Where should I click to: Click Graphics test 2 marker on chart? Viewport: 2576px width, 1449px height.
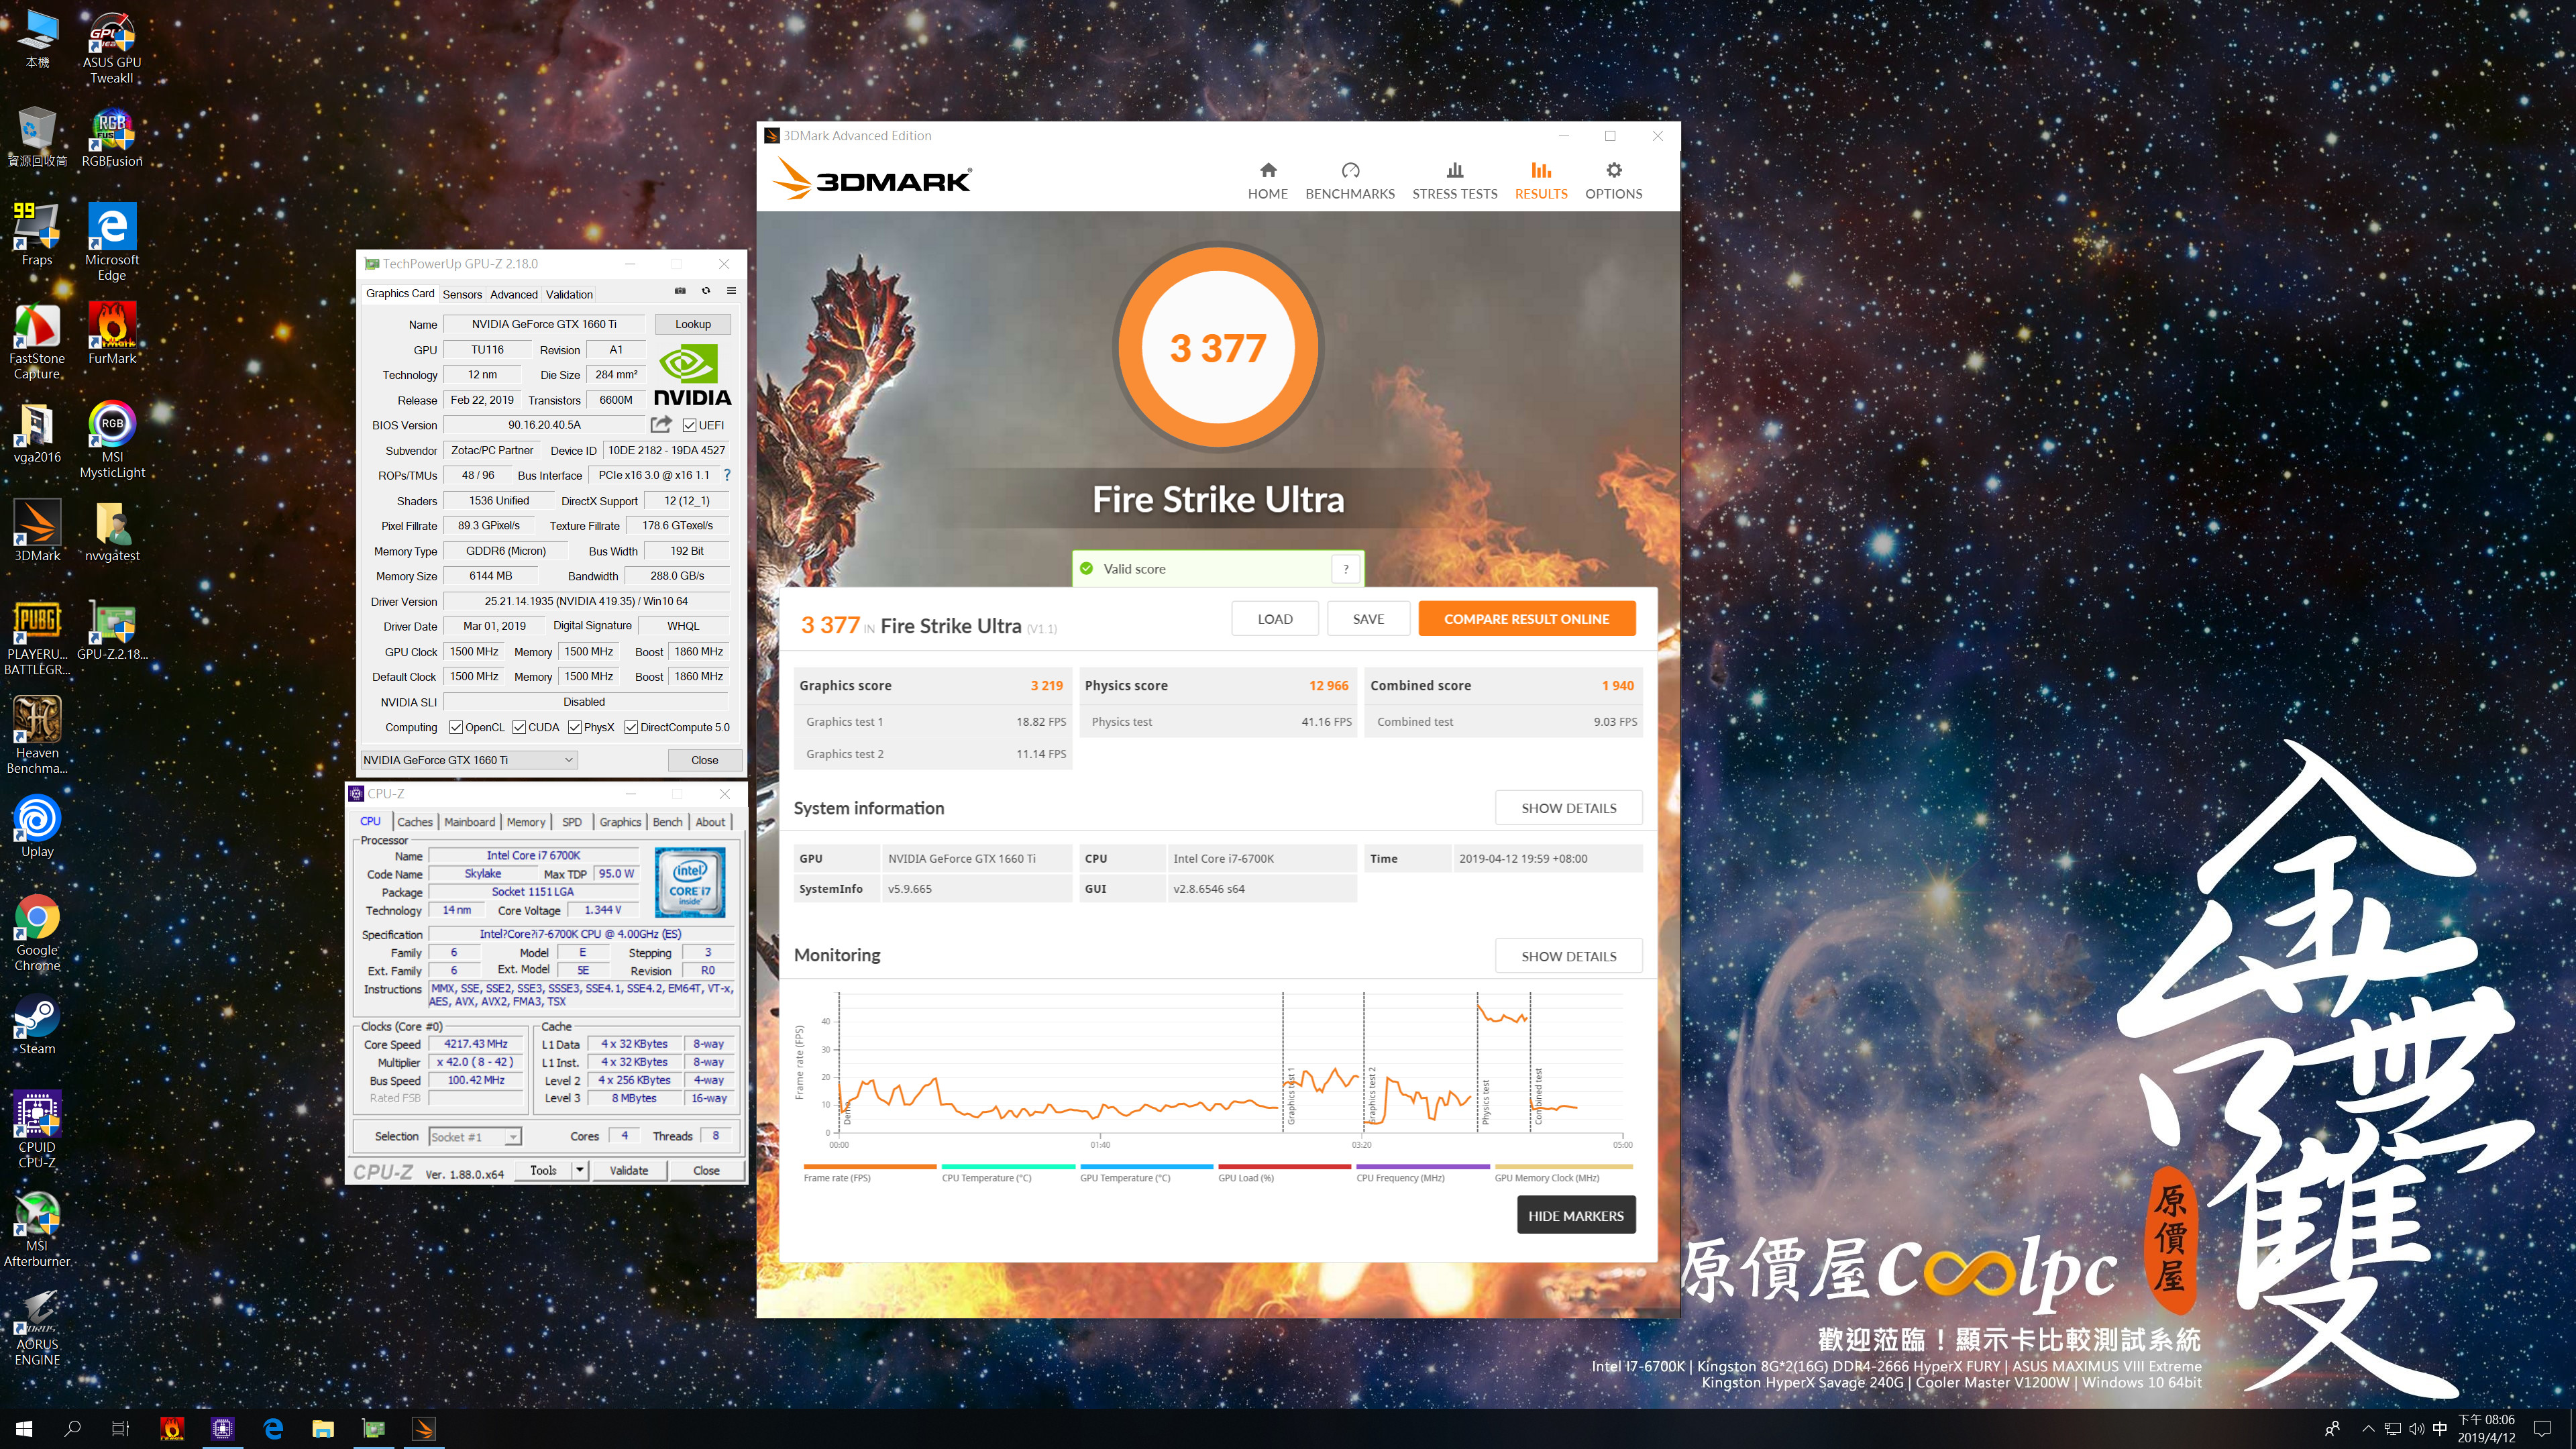[1372, 1095]
